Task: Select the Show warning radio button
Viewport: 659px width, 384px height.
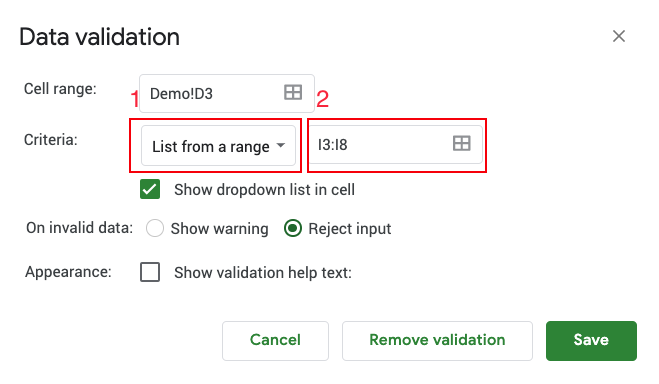Action: coord(155,228)
